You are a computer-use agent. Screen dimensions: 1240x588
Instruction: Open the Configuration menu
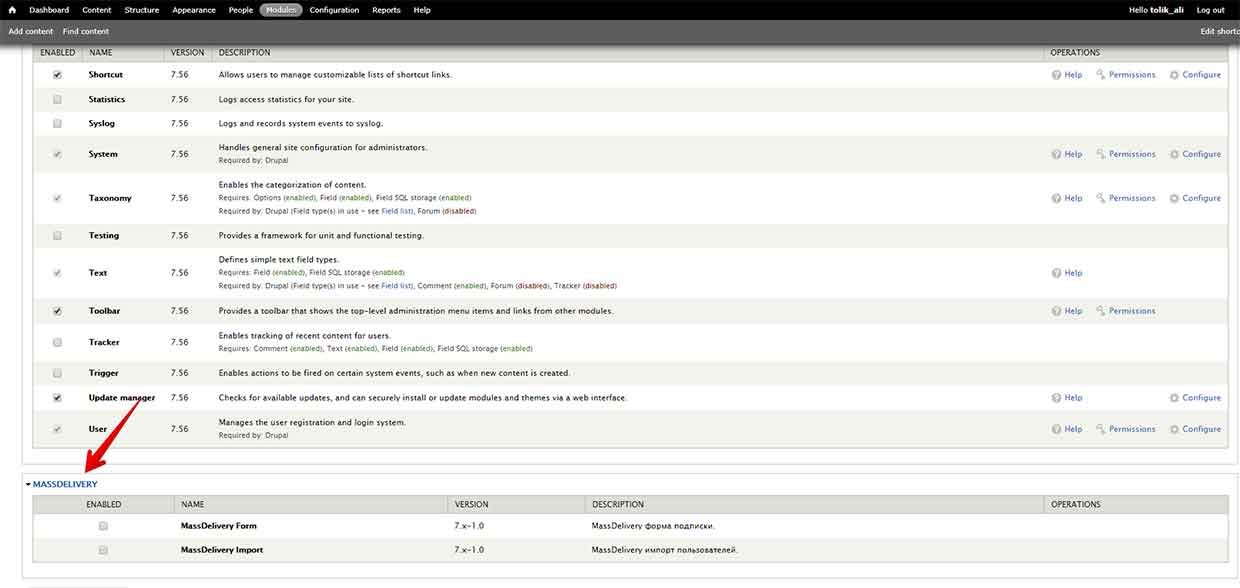(334, 10)
